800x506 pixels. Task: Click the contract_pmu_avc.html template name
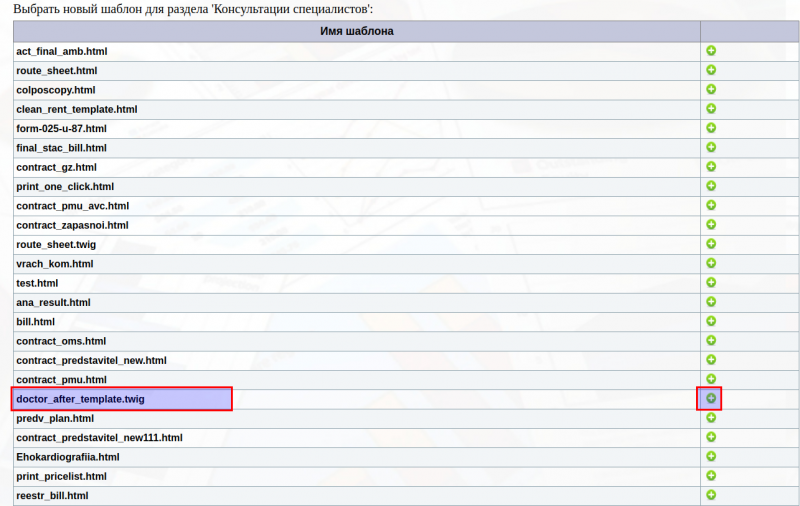click(73, 206)
